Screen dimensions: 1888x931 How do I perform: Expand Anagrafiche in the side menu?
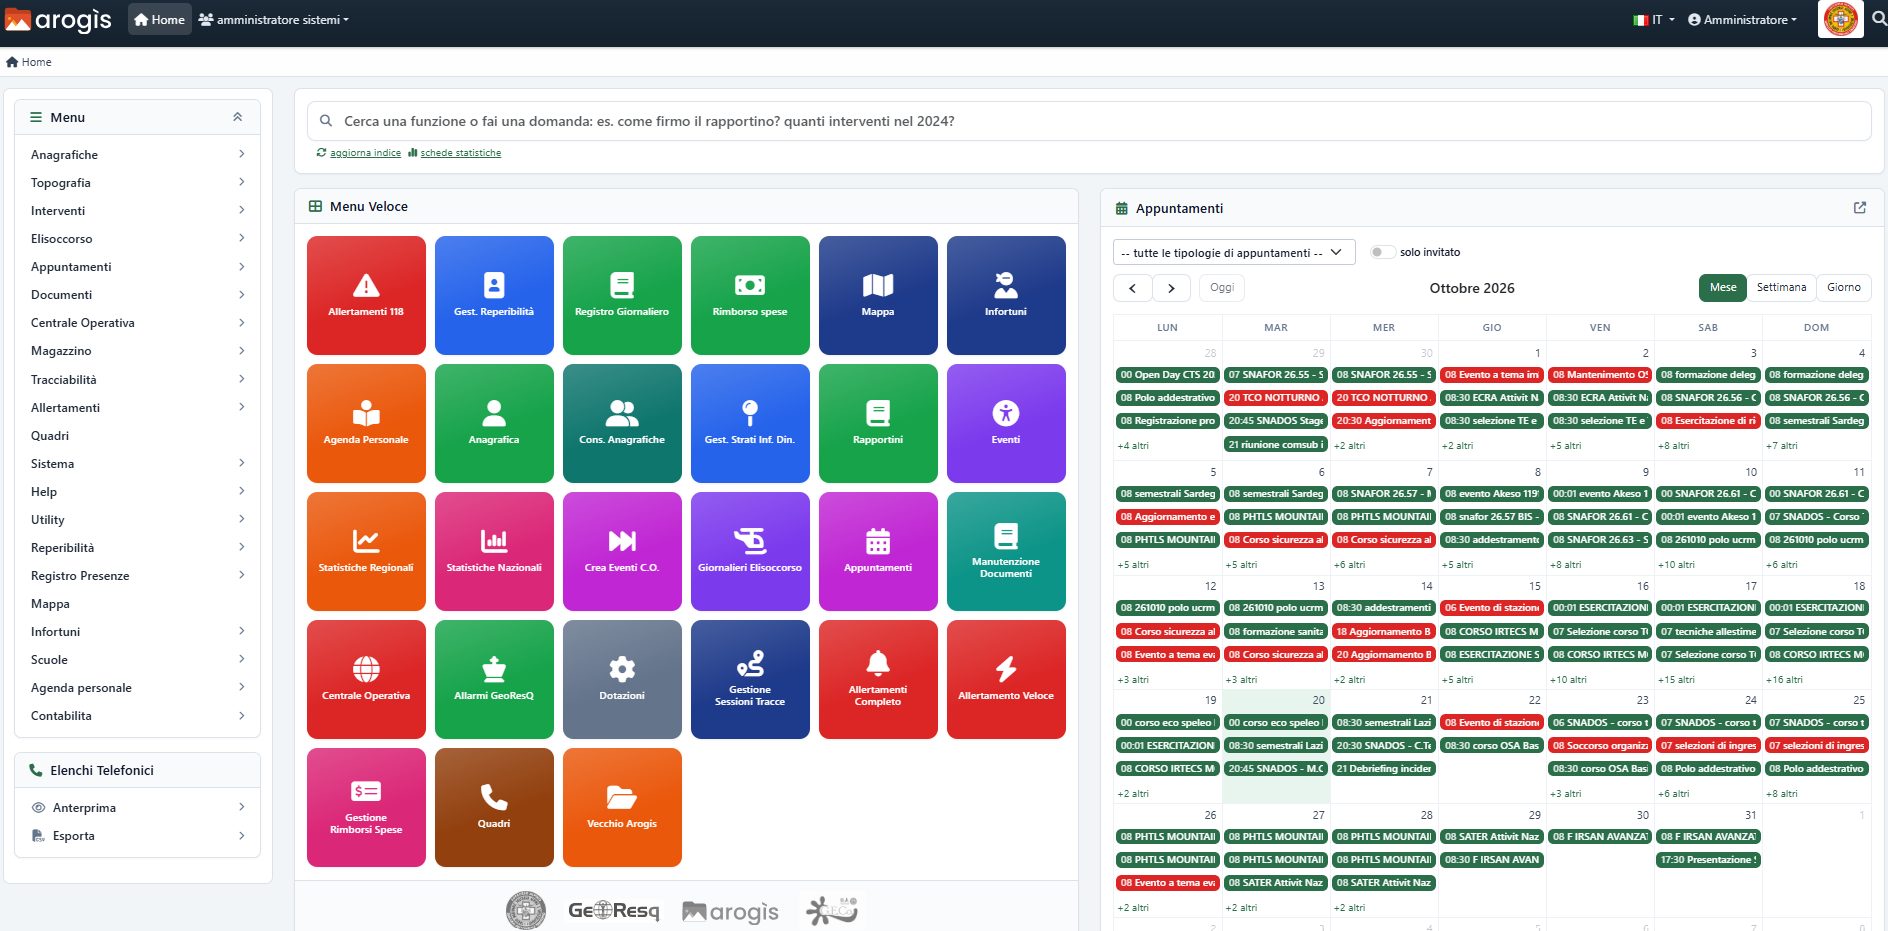pyautogui.click(x=137, y=154)
